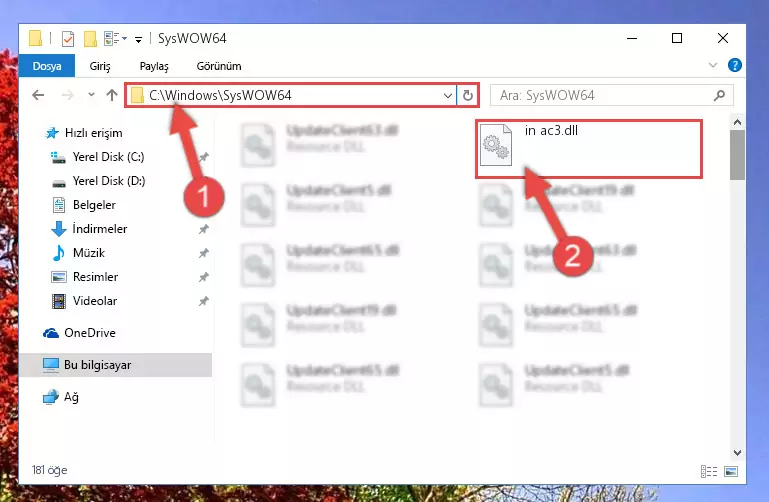Click the New folder icon in quick access toolbar

90,38
